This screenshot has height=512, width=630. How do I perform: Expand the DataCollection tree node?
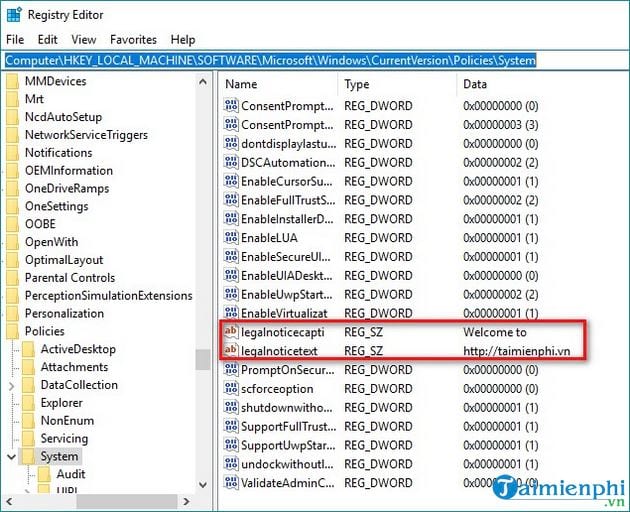[x=11, y=385]
